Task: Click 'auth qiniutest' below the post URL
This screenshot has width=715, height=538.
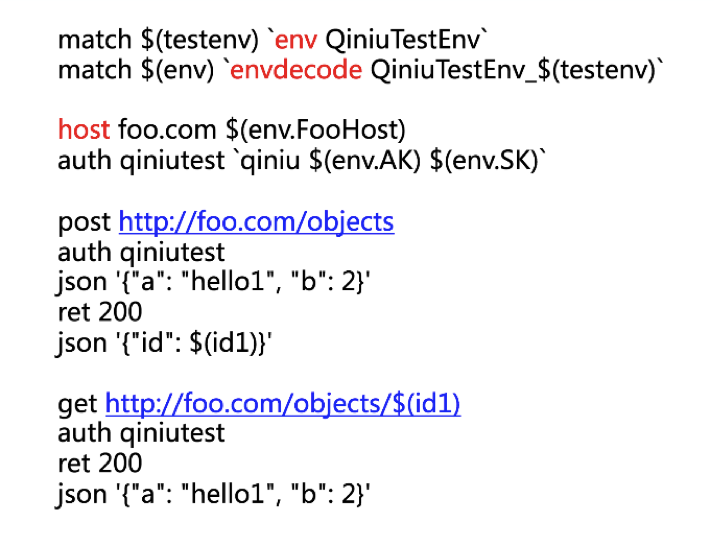Action: (141, 253)
